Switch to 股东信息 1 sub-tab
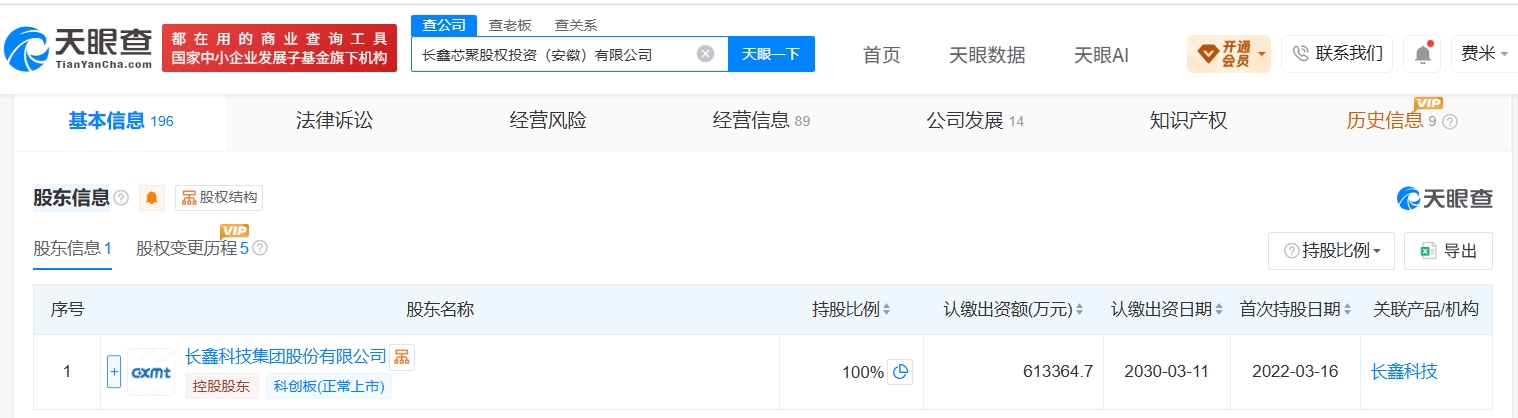The width and height of the screenshot is (1518, 418). tap(72, 248)
